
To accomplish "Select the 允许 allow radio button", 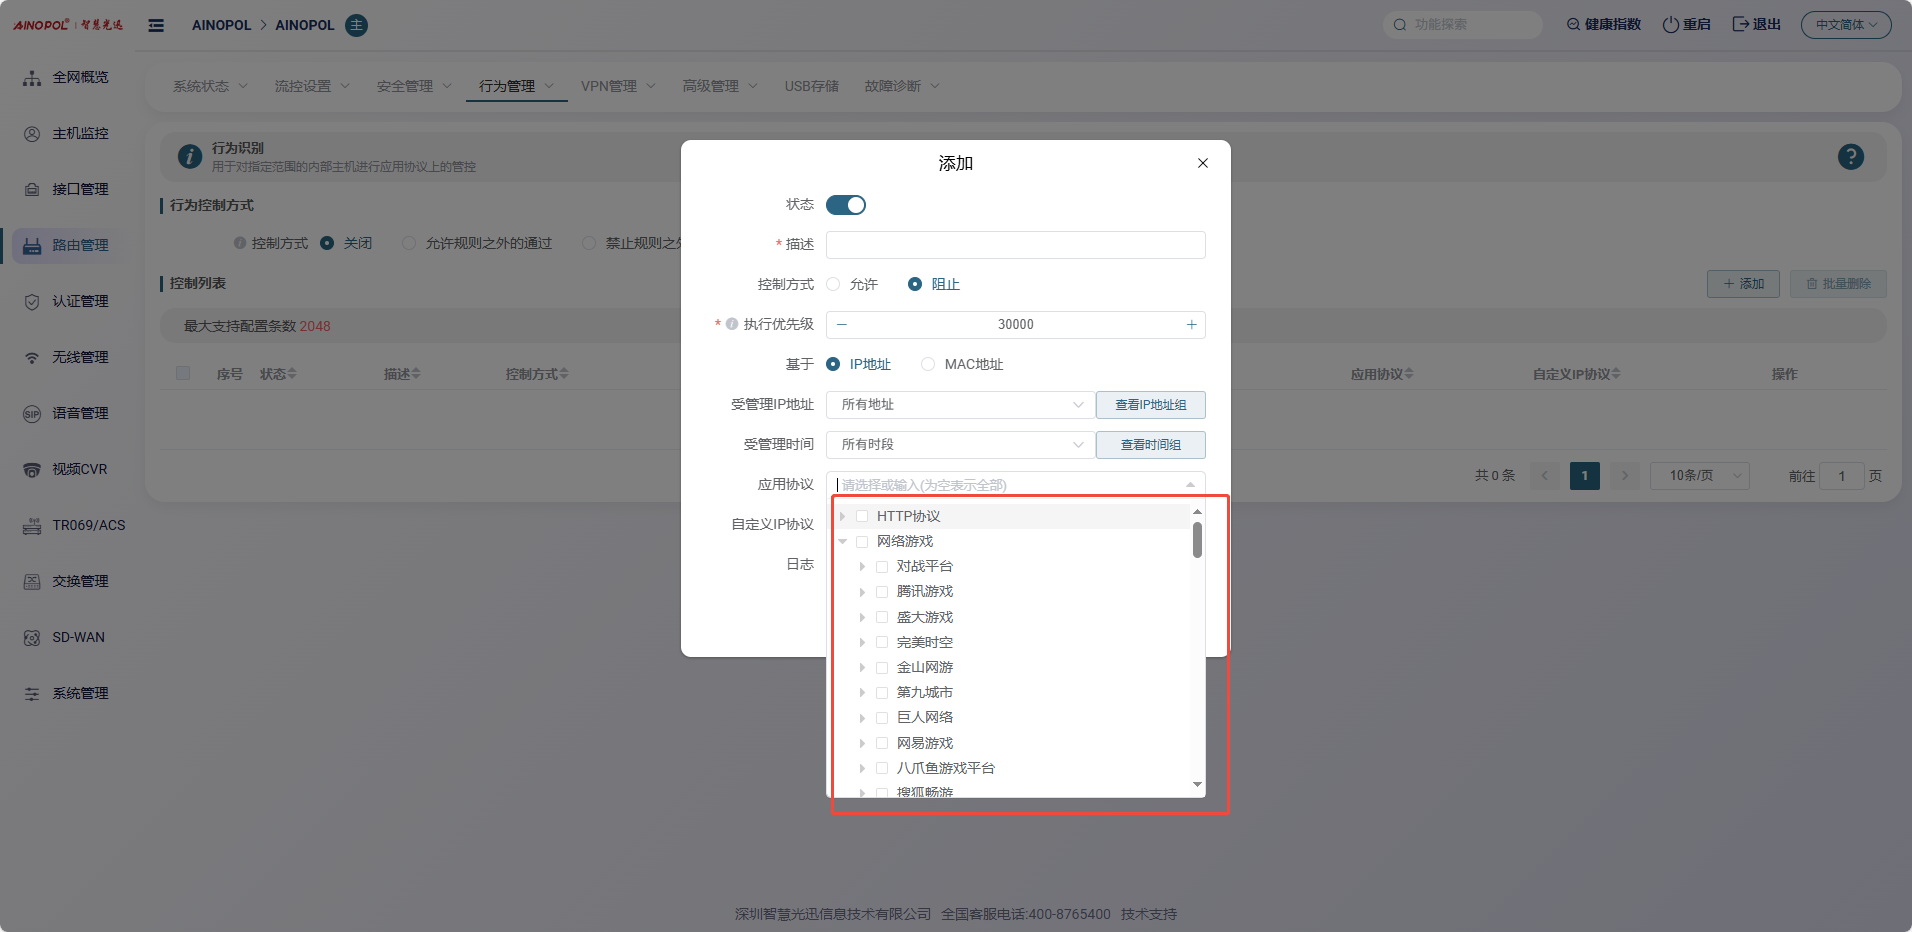I will [x=833, y=285].
